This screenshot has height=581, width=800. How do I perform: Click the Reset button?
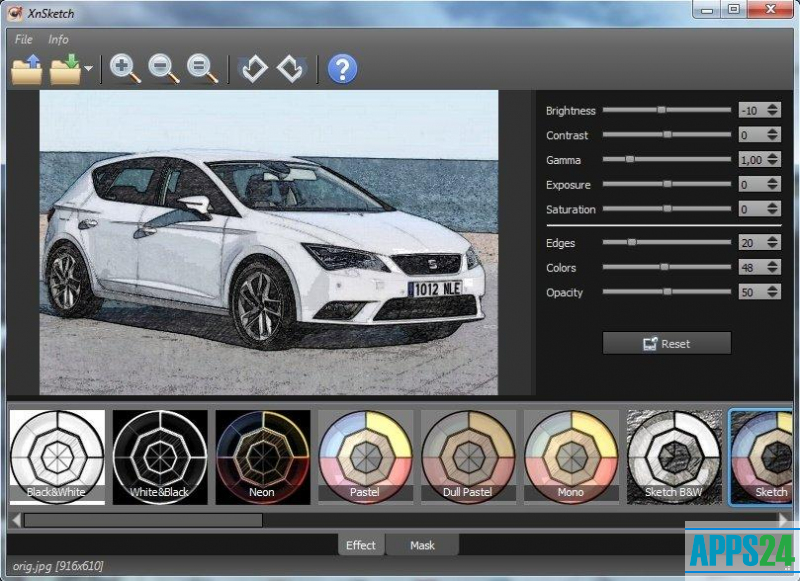[667, 343]
